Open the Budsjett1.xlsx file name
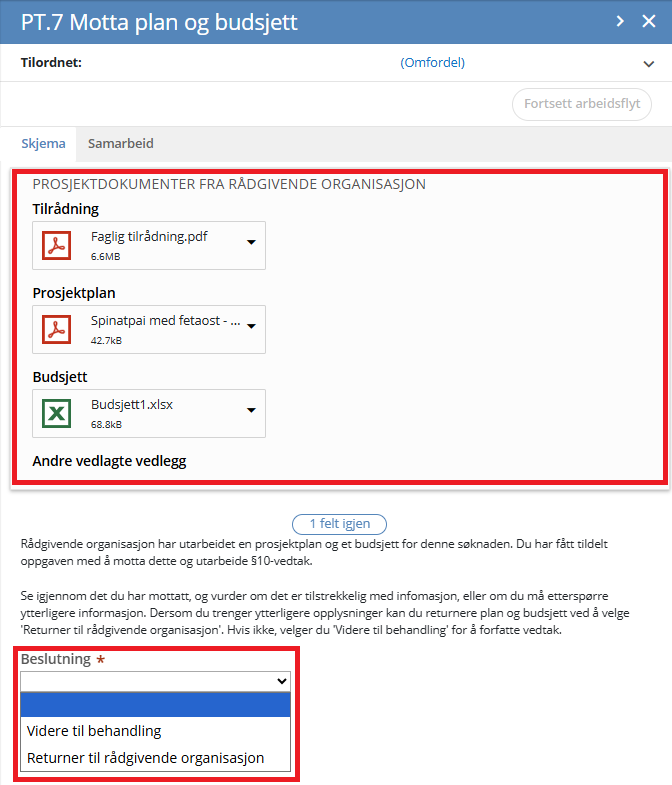The image size is (672, 785). (132, 405)
